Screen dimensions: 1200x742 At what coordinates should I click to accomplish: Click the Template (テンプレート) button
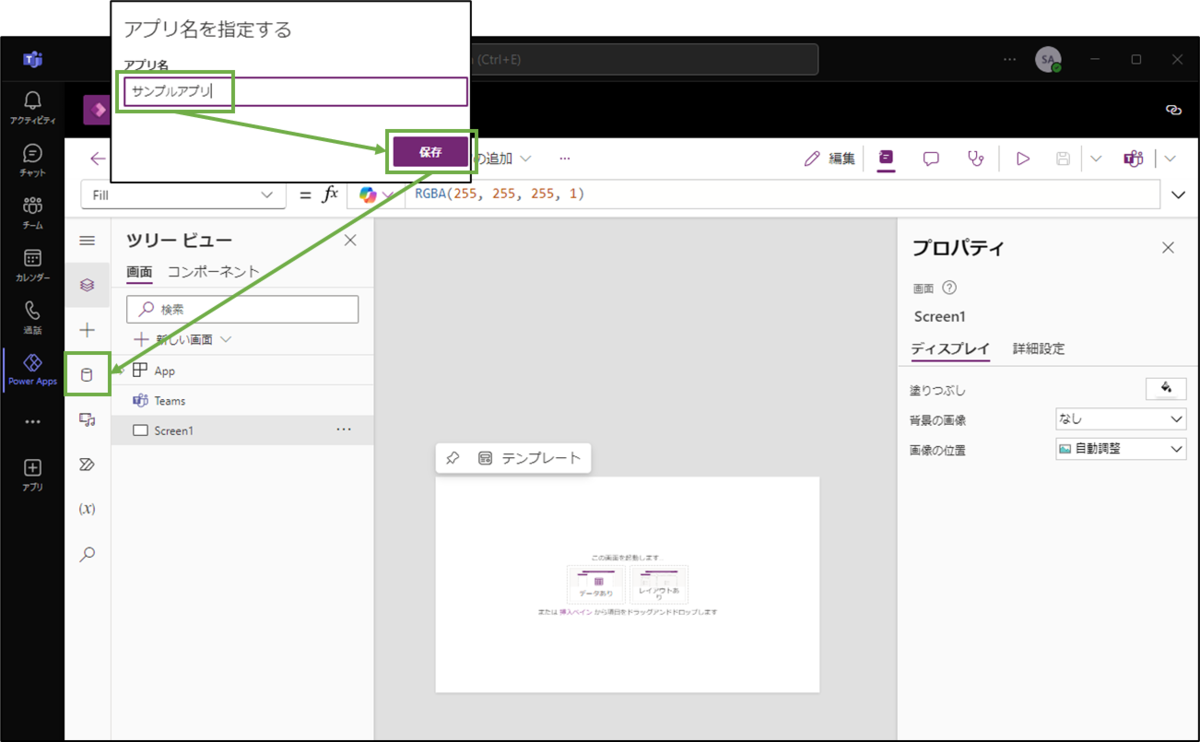[530, 458]
